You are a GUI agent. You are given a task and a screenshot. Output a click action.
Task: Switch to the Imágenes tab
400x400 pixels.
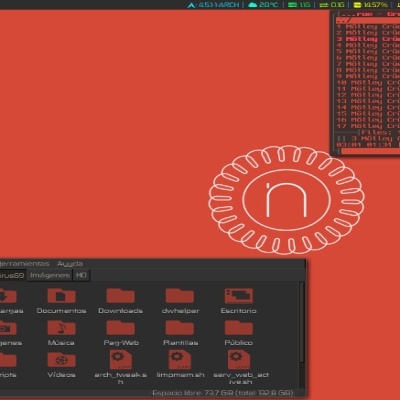50,275
